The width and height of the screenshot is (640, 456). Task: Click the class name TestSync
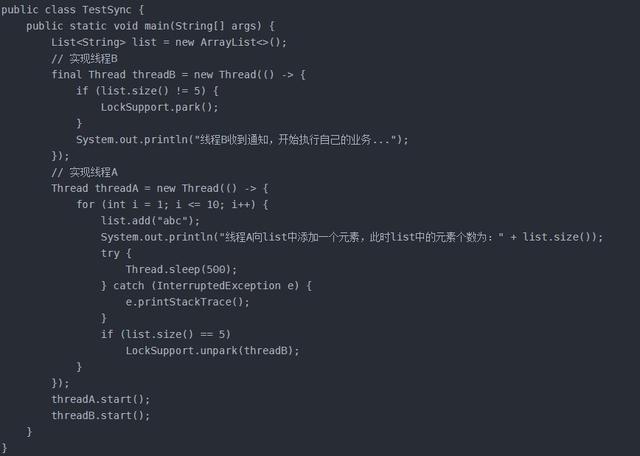pos(107,10)
